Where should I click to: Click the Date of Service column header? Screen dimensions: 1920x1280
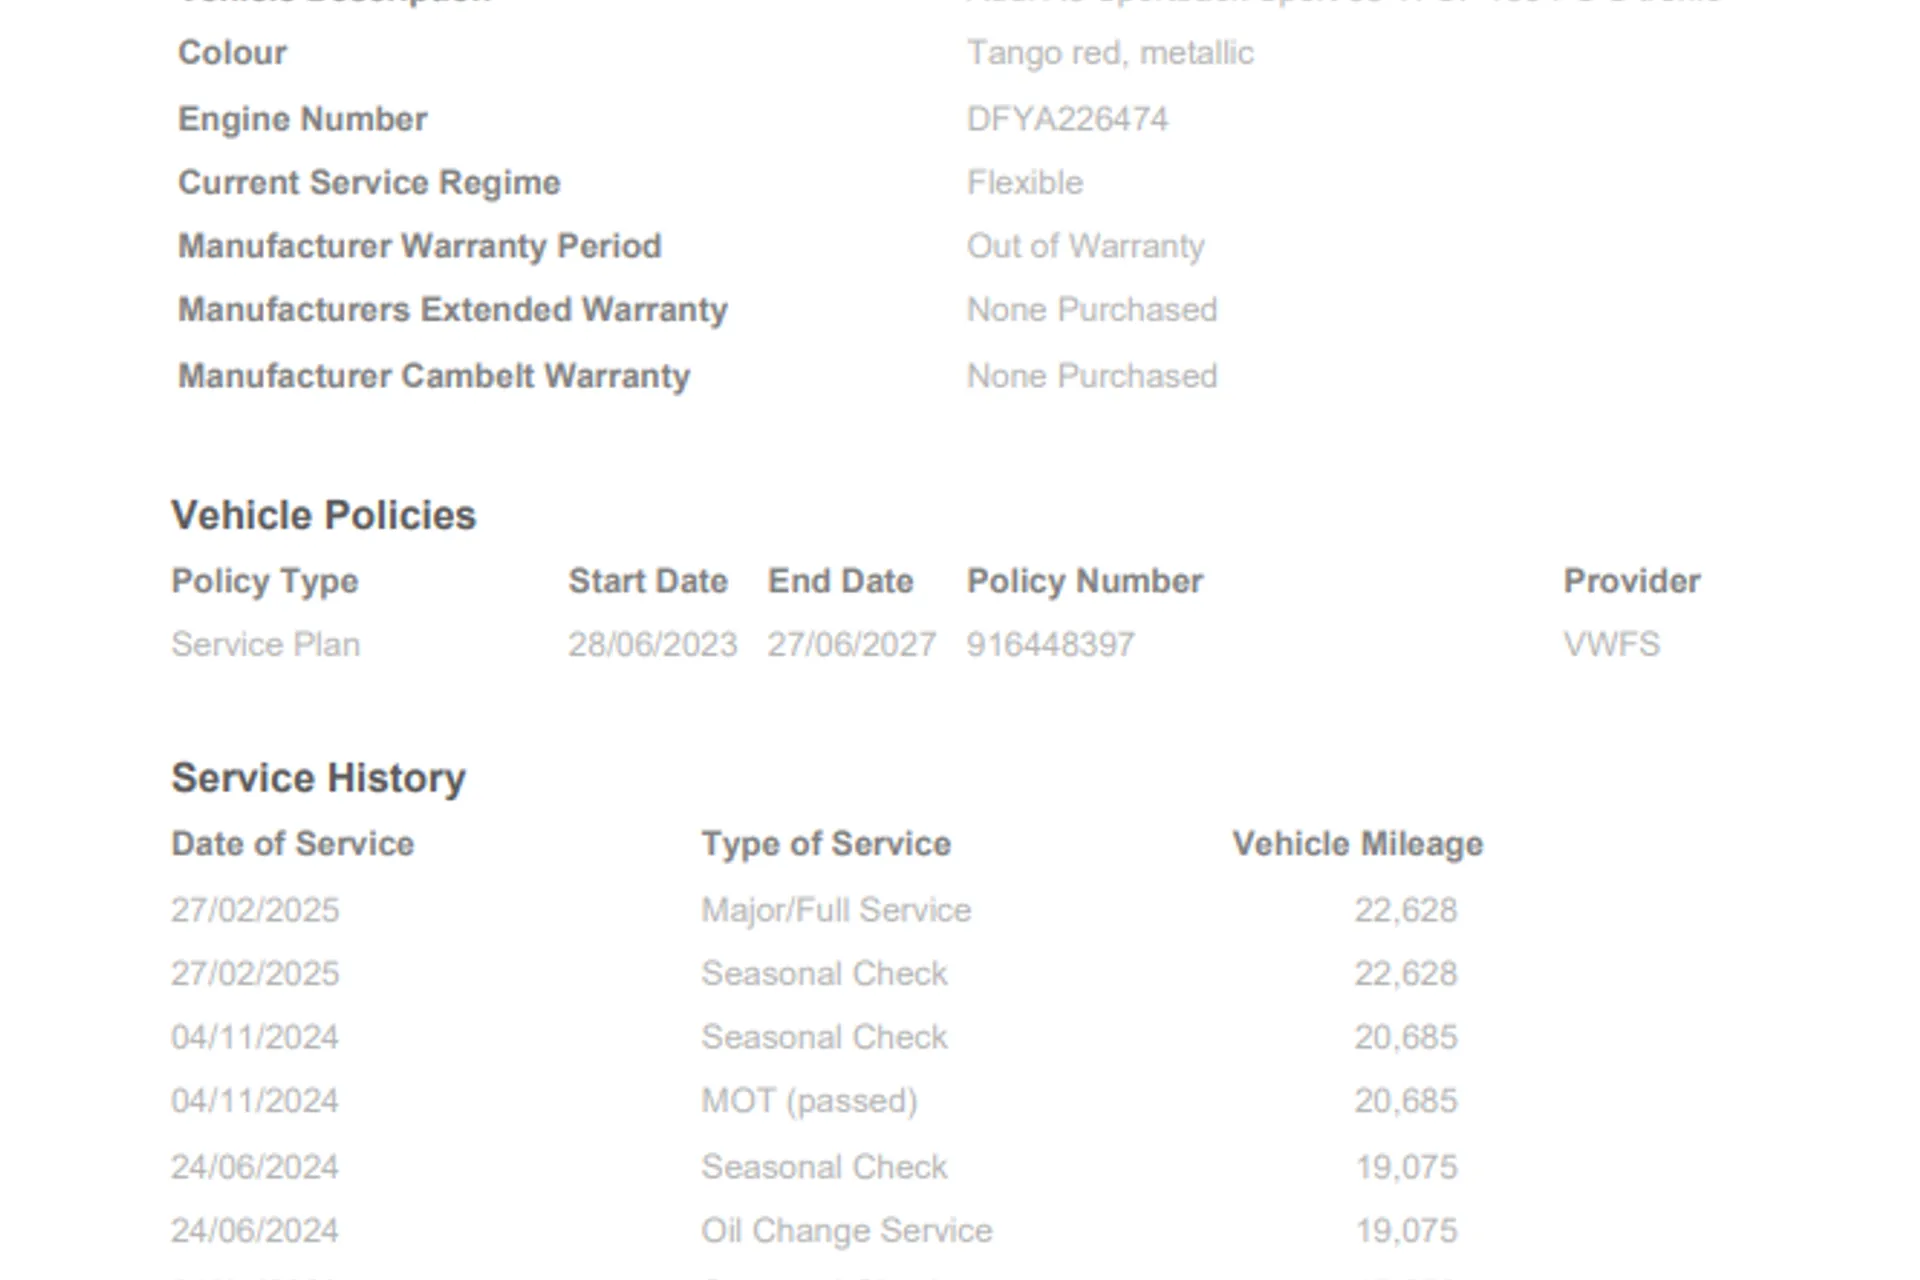coord(293,844)
